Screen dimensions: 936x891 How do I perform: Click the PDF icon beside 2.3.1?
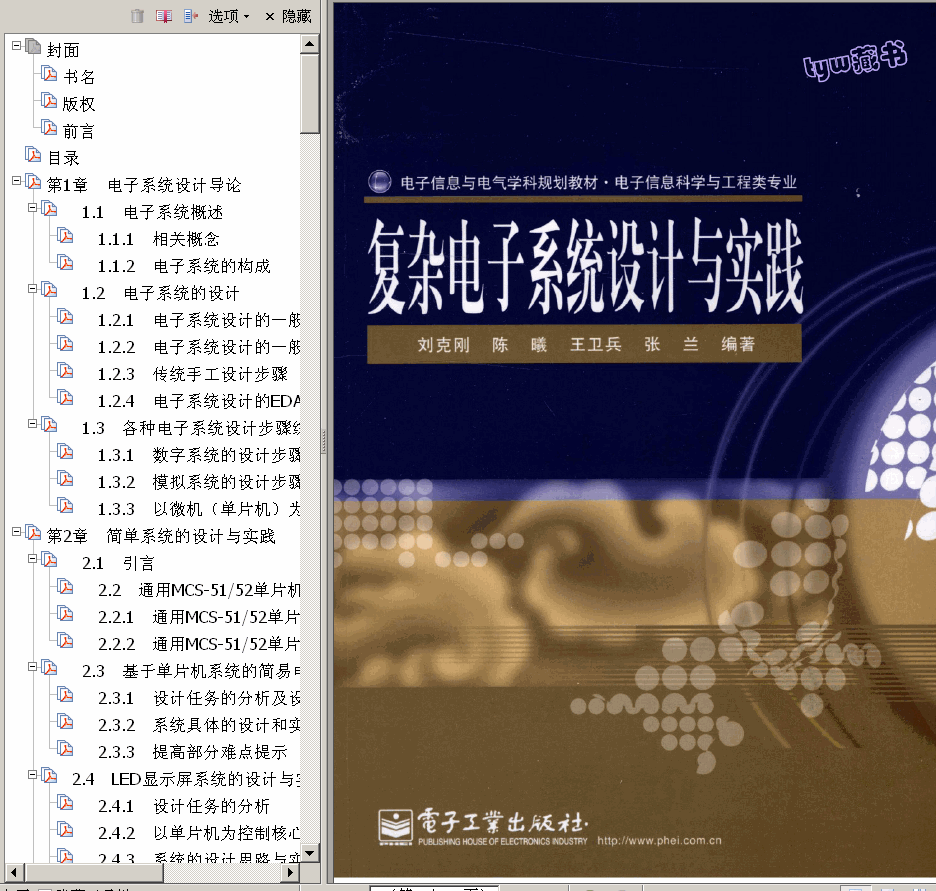click(x=66, y=695)
